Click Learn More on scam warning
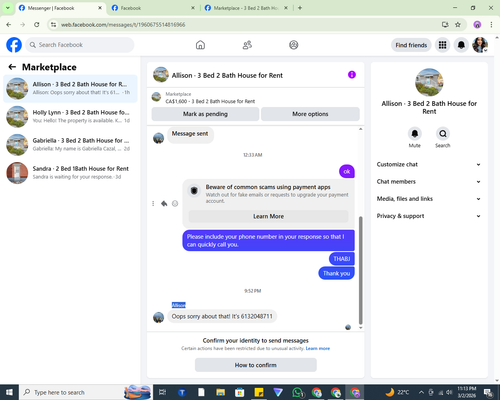Viewport: 500px width, 400px height. tap(268, 216)
